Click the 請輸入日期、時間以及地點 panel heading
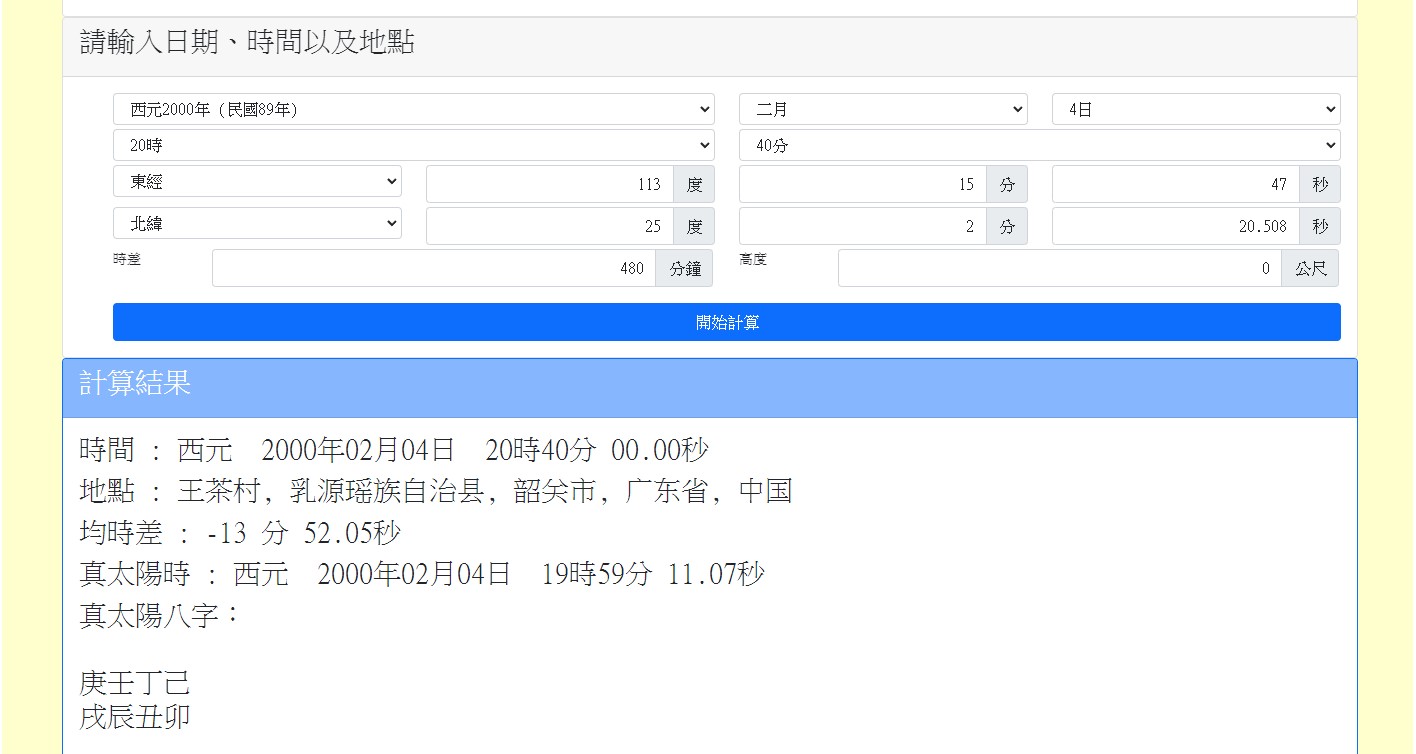The image size is (1416, 754). coord(247,43)
